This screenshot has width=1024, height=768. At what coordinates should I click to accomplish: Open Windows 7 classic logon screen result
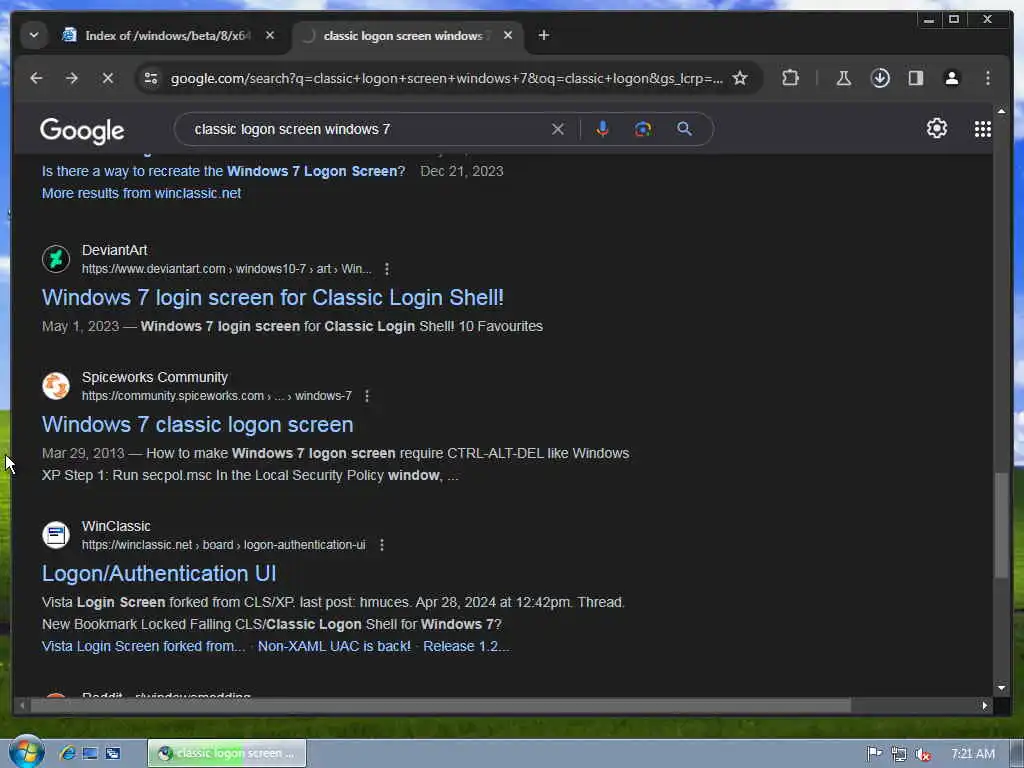[198, 424]
